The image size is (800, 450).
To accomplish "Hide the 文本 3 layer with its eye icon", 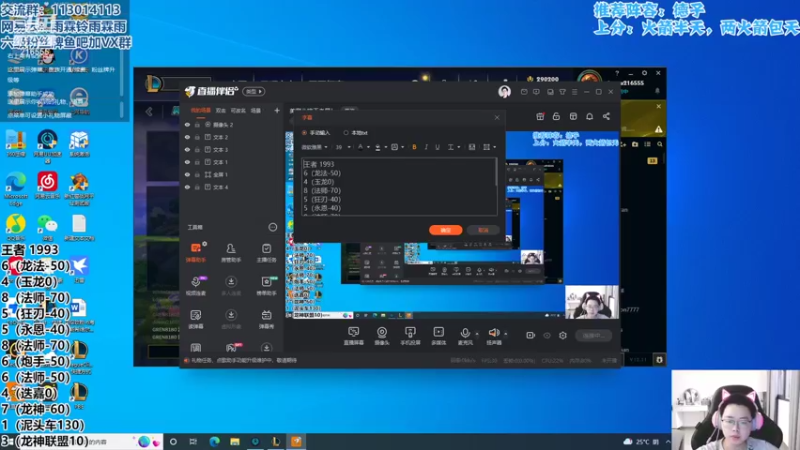I will (187, 149).
